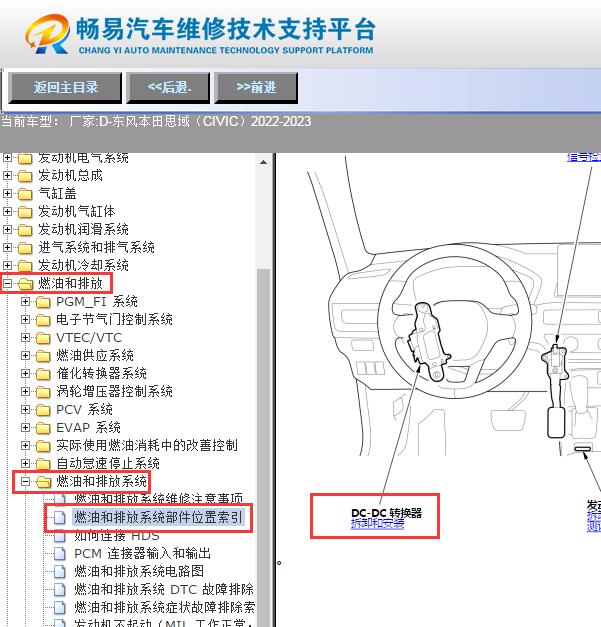The height and width of the screenshot is (627, 601).
Task: Click the 发动机冷却系统 folder icon
Action: 25,266
